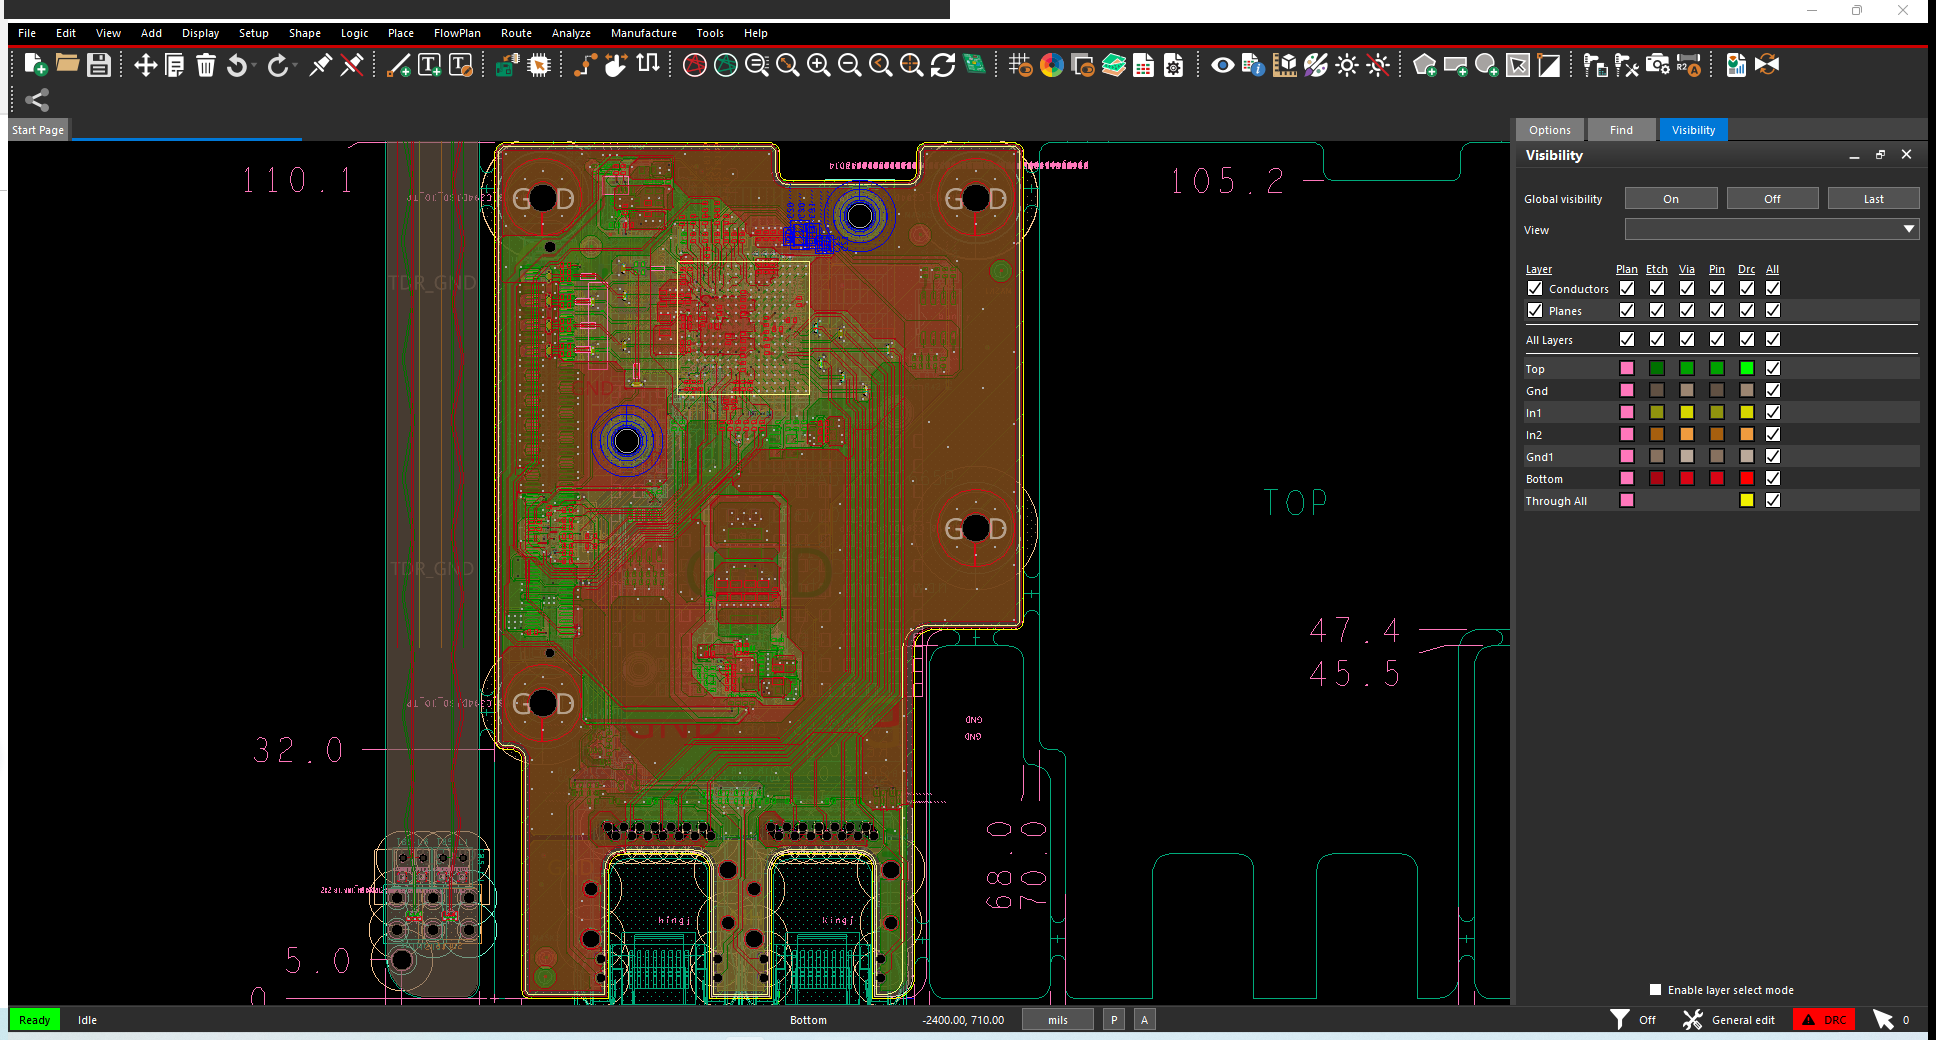Click the Grid toggle icon
The image size is (1936, 1040).
point(1020,65)
